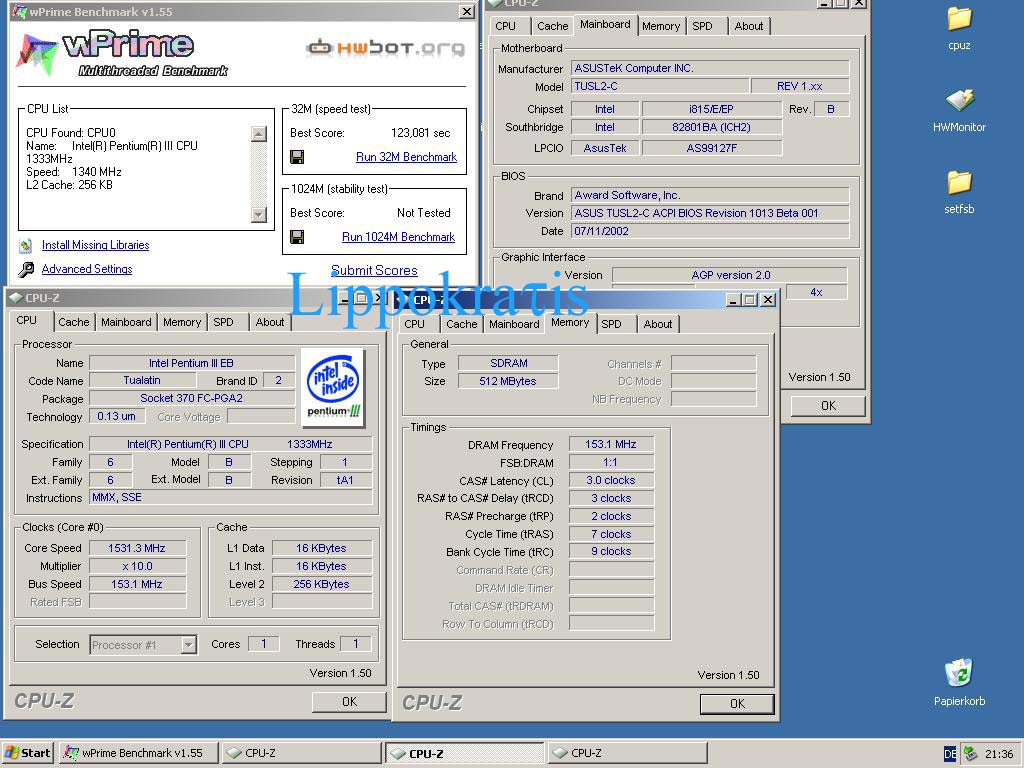
Task: Click the Core Speed 1531.3 MHz field
Action: 137,548
